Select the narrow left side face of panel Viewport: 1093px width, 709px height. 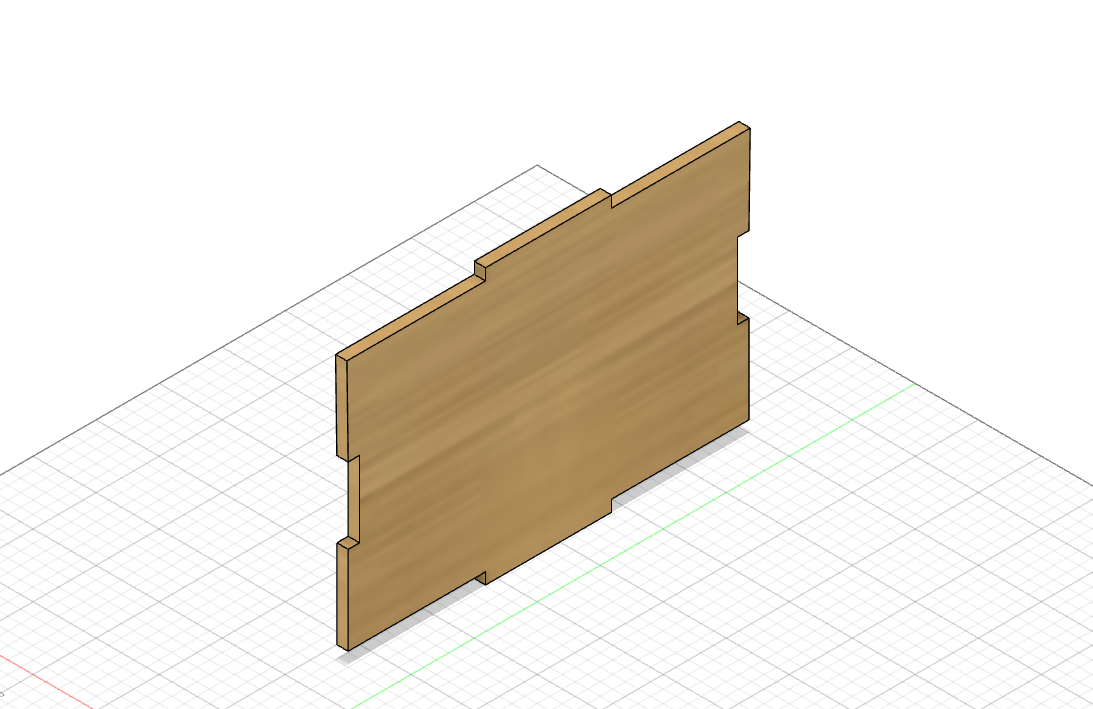tap(342, 406)
